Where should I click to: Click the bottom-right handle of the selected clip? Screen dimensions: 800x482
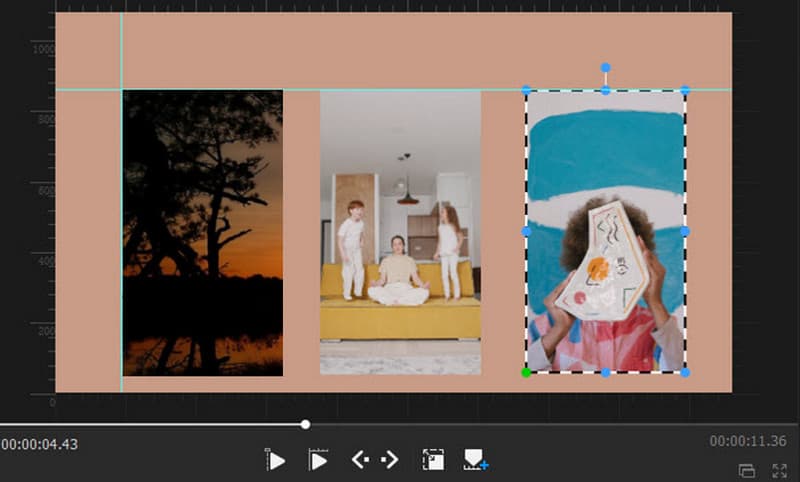685,373
